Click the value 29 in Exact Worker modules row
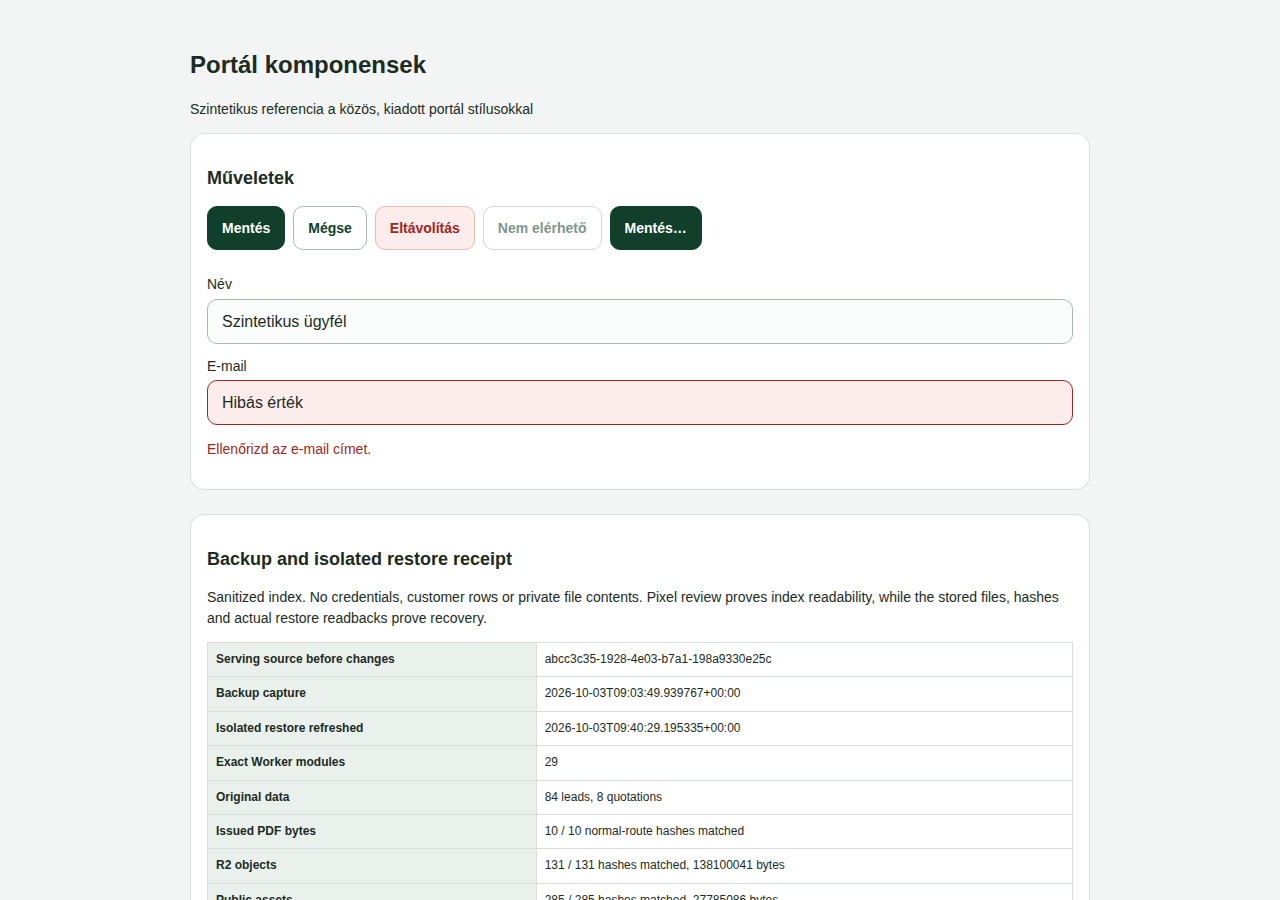This screenshot has height=900, width=1280. (x=551, y=762)
